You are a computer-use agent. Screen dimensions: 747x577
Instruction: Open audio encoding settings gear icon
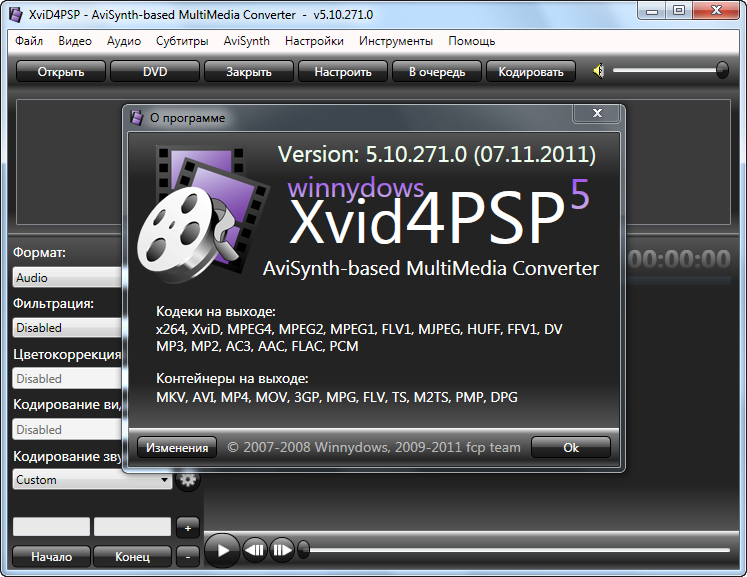coord(188,480)
